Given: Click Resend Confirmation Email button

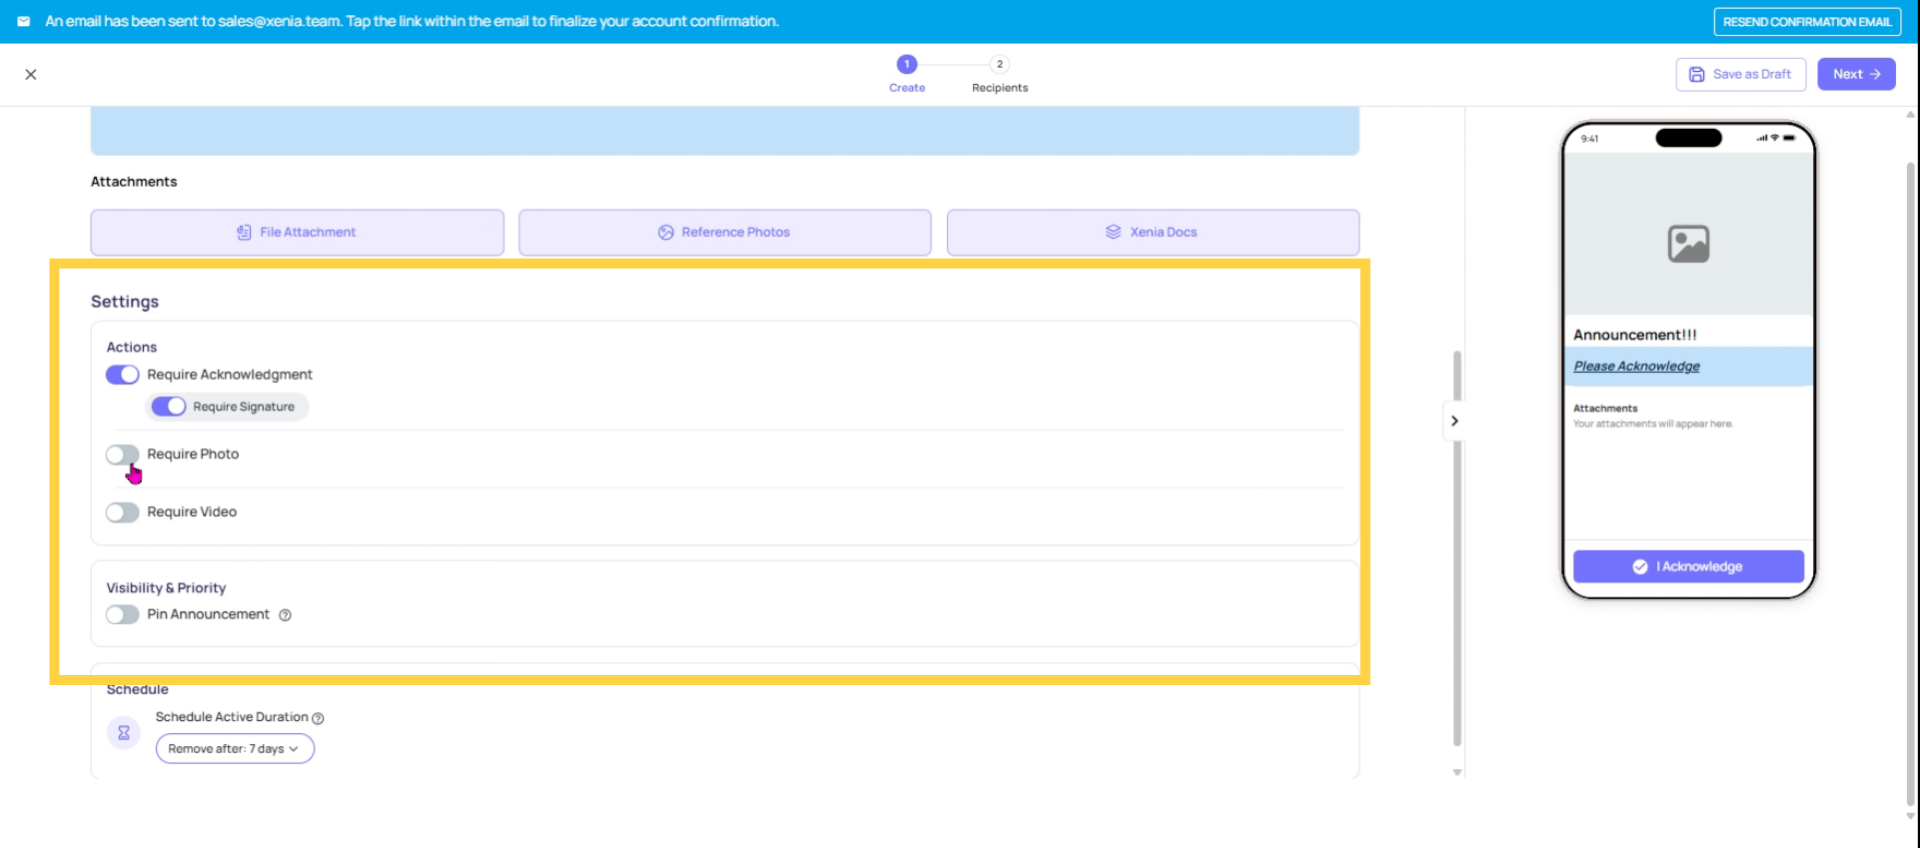Looking at the screenshot, I should [x=1807, y=22].
